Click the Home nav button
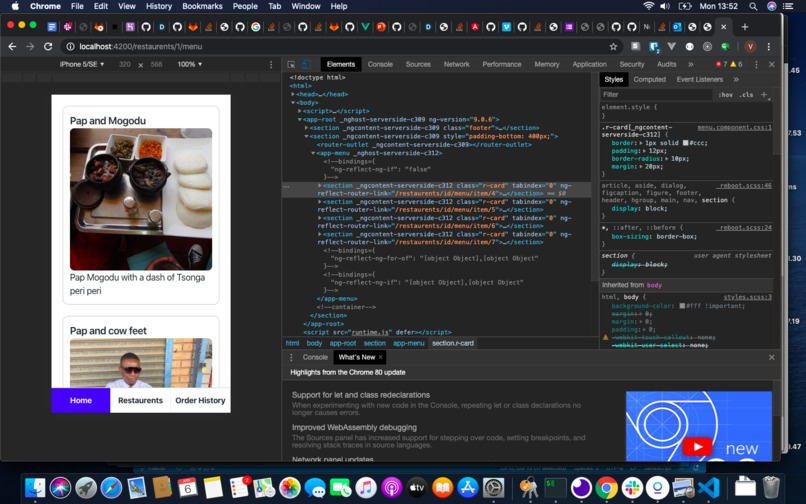This screenshot has height=504, width=806. tap(81, 400)
